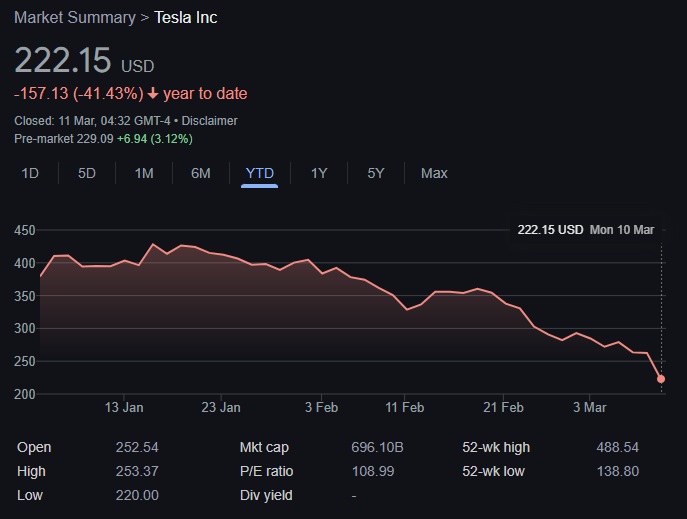
Task: Show the Max range chart tab
Action: tap(434, 173)
